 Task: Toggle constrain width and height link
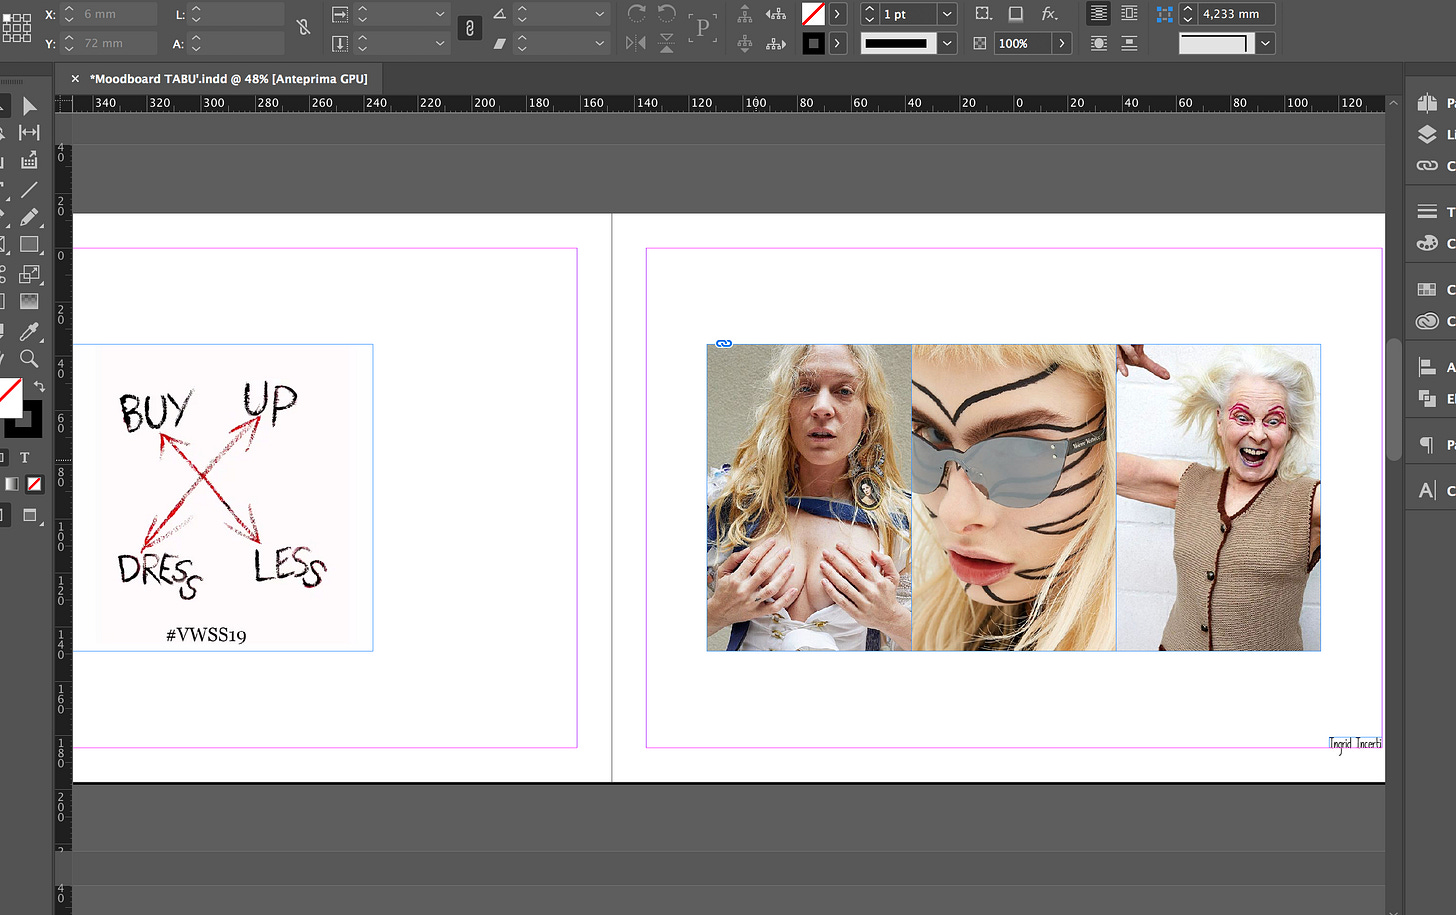click(304, 28)
